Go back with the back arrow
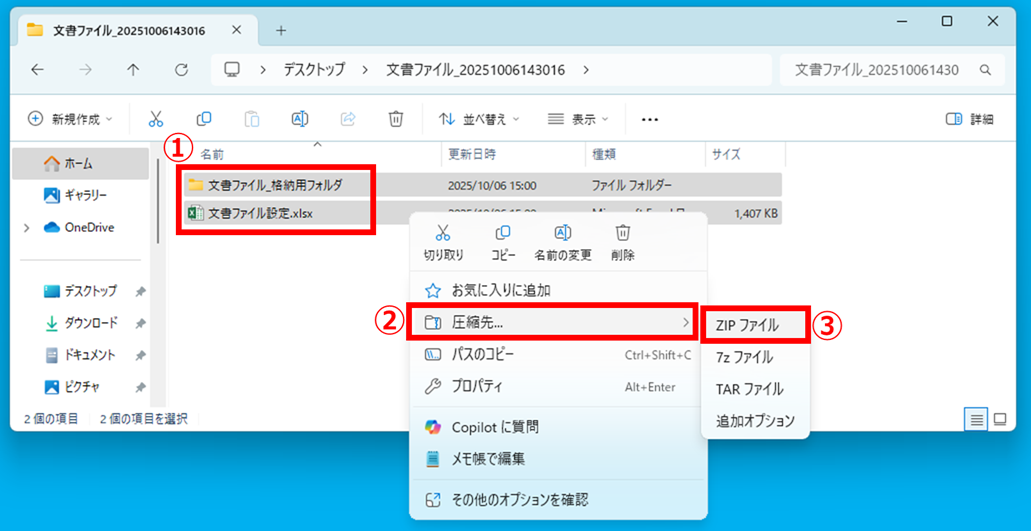The width and height of the screenshot is (1031, 531). [37, 70]
